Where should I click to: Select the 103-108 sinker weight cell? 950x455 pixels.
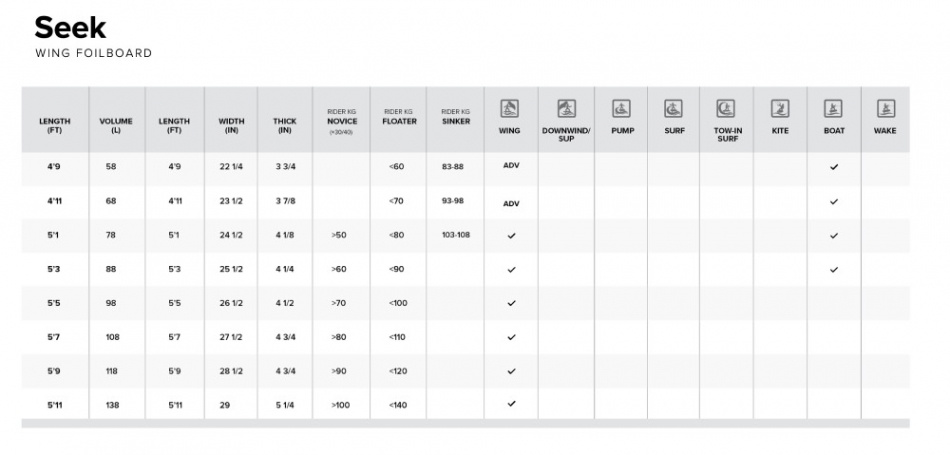455,235
